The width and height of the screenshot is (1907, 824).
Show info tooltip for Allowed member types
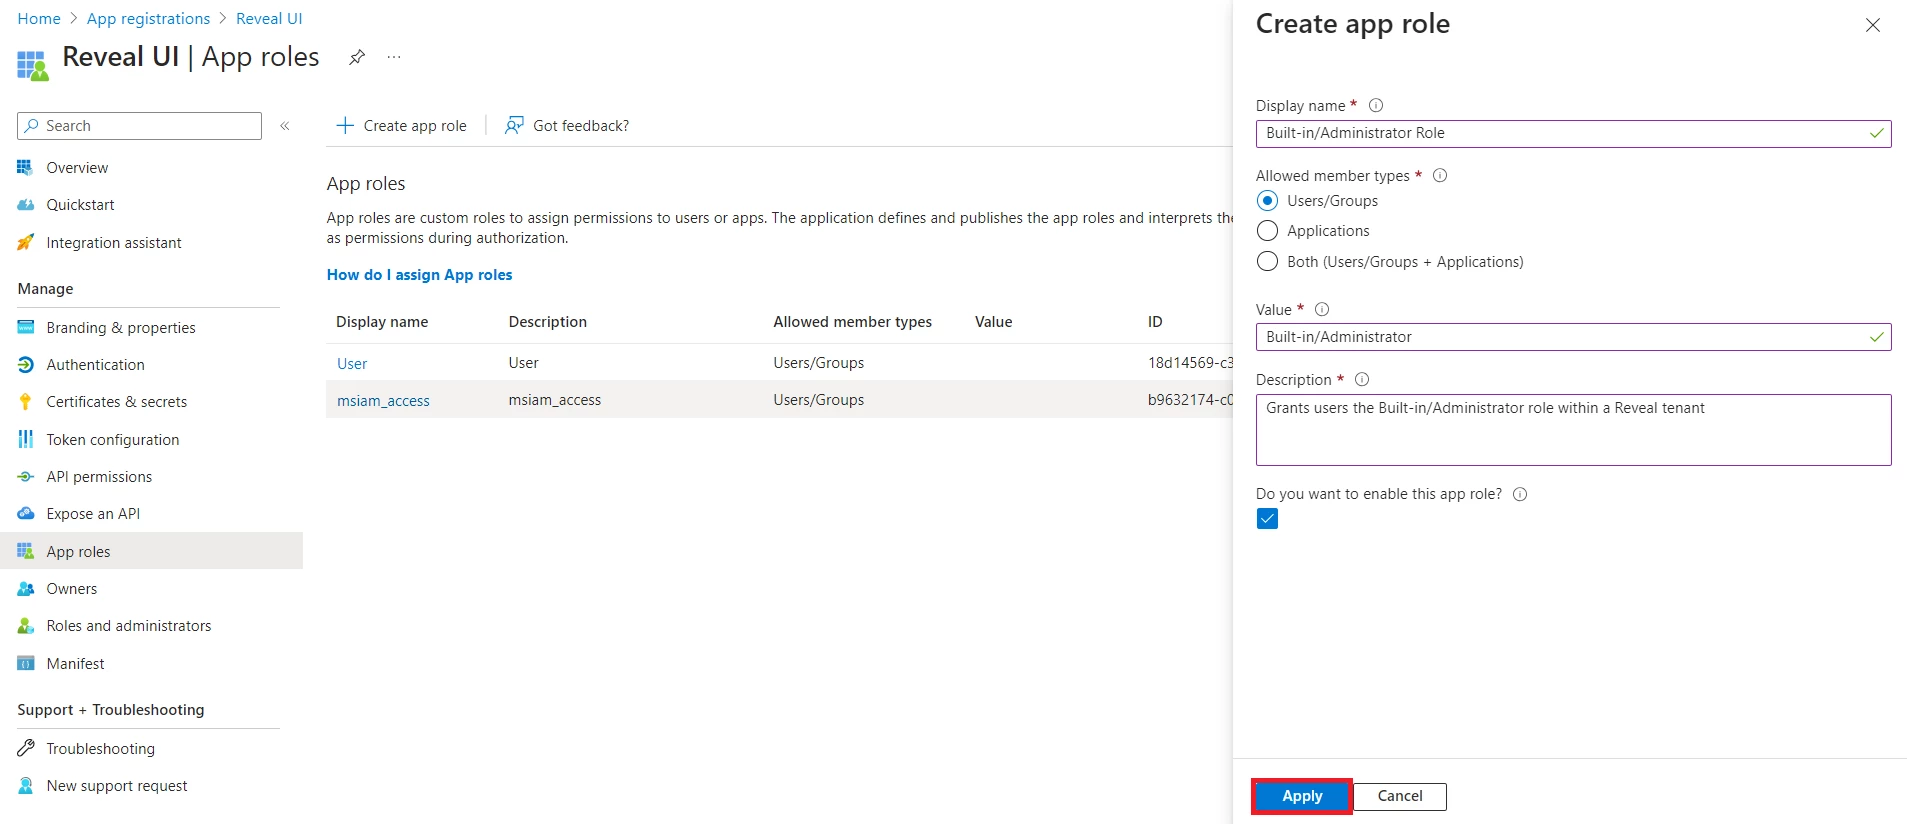tap(1440, 175)
